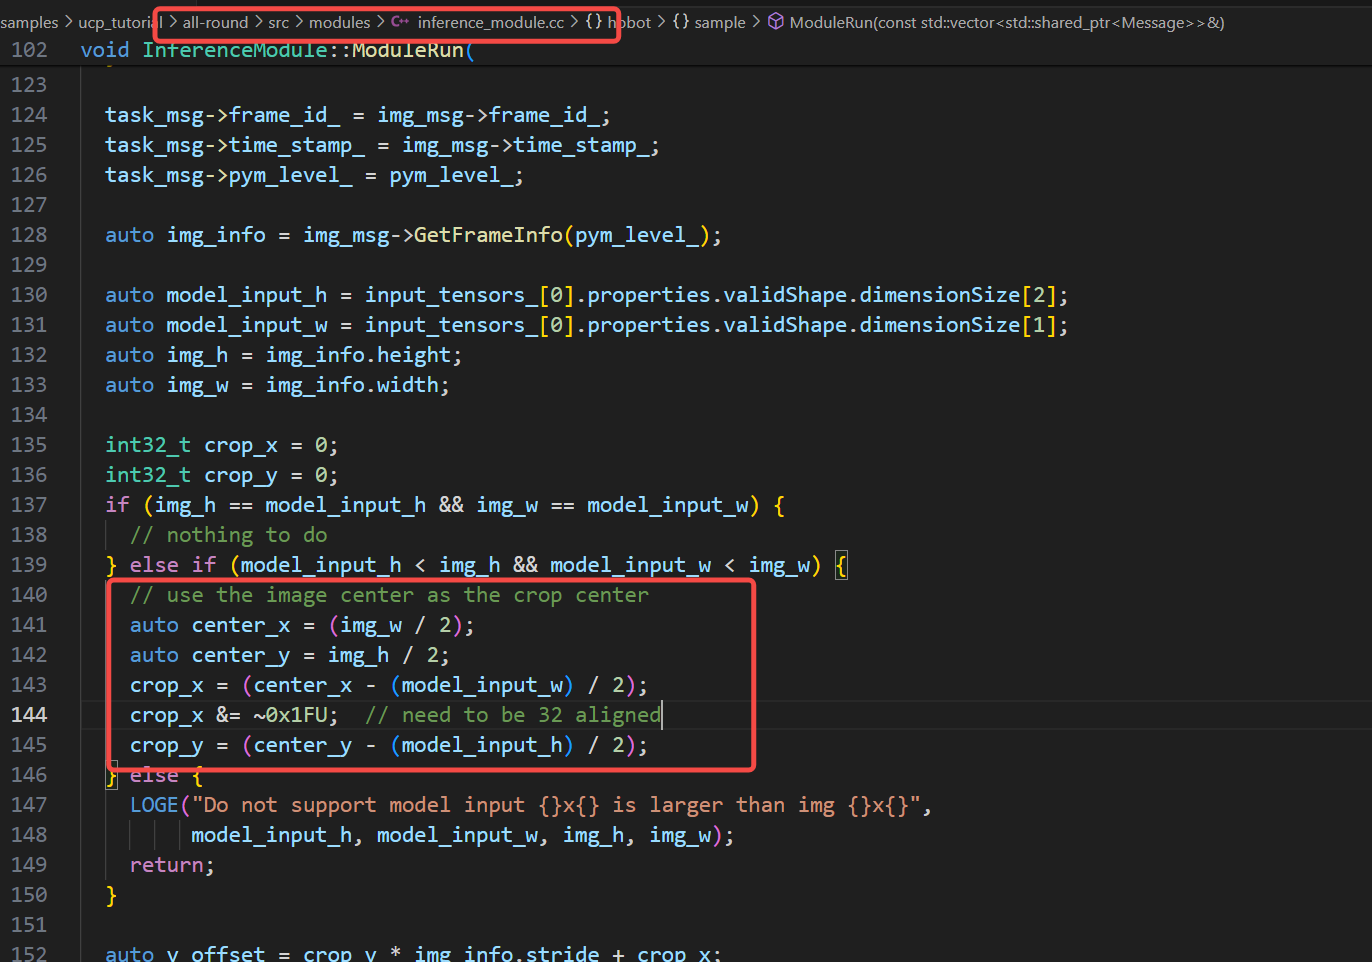The height and width of the screenshot is (962, 1372).
Task: Open the samples breadcrumb folder
Action: pyautogui.click(x=30, y=22)
